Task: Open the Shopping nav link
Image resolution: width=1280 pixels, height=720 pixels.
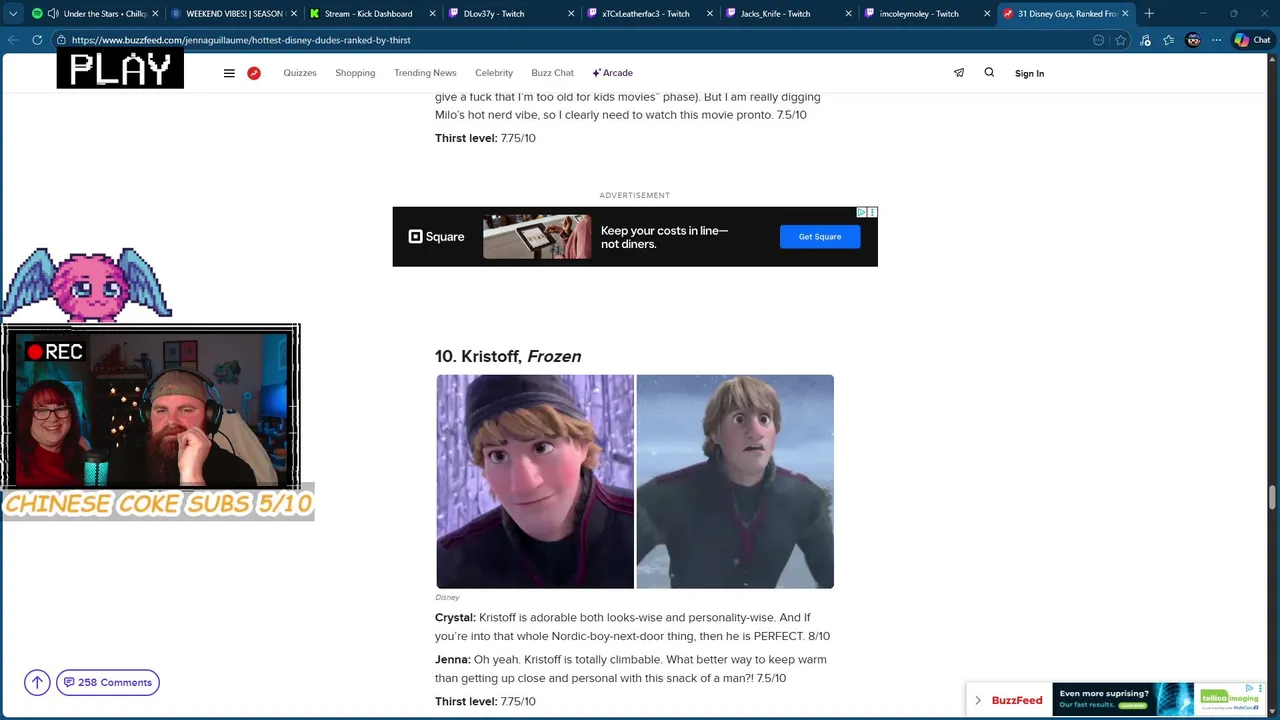Action: 355,73
